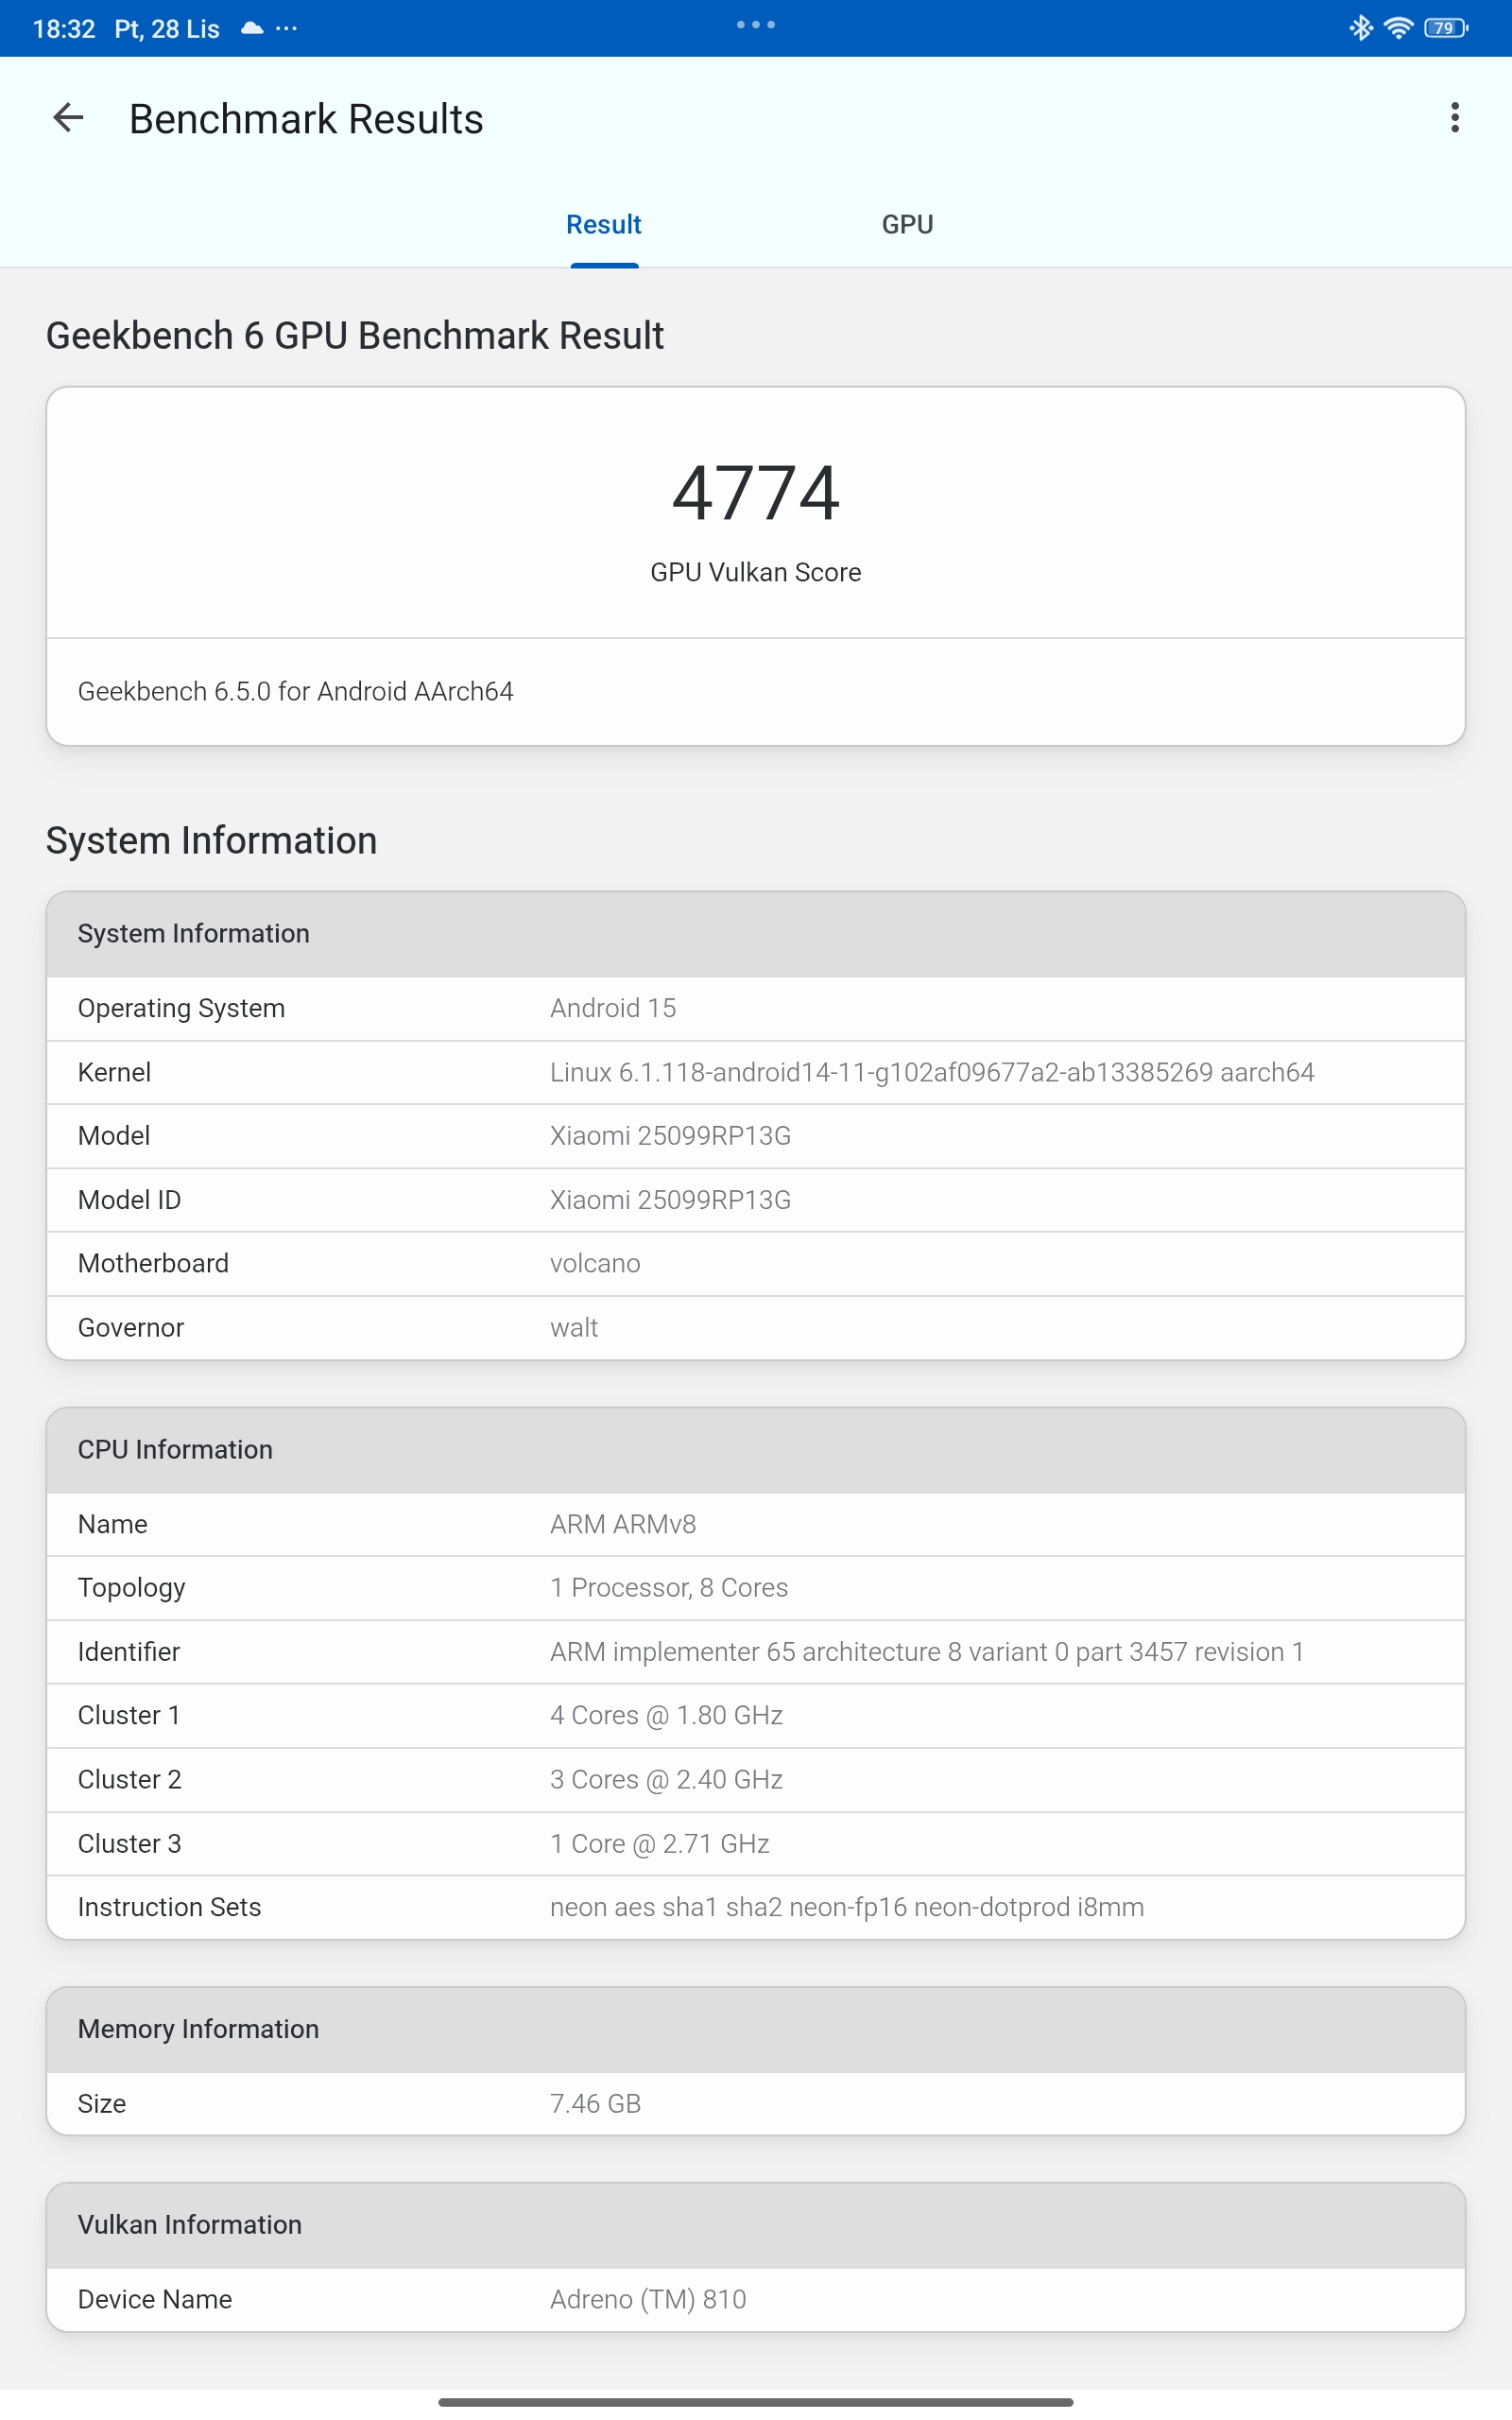
Task: Tap the Geekbench 6.5.0 version text
Action: pyautogui.click(x=295, y=691)
